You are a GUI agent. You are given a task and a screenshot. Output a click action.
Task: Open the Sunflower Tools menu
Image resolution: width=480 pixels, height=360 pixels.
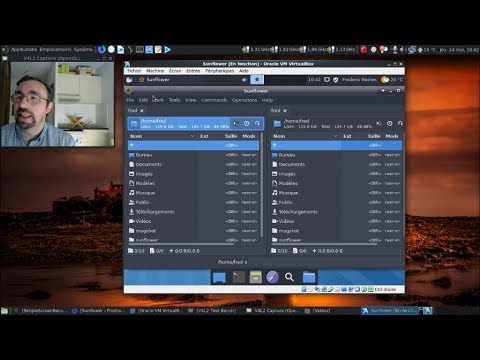coord(174,100)
